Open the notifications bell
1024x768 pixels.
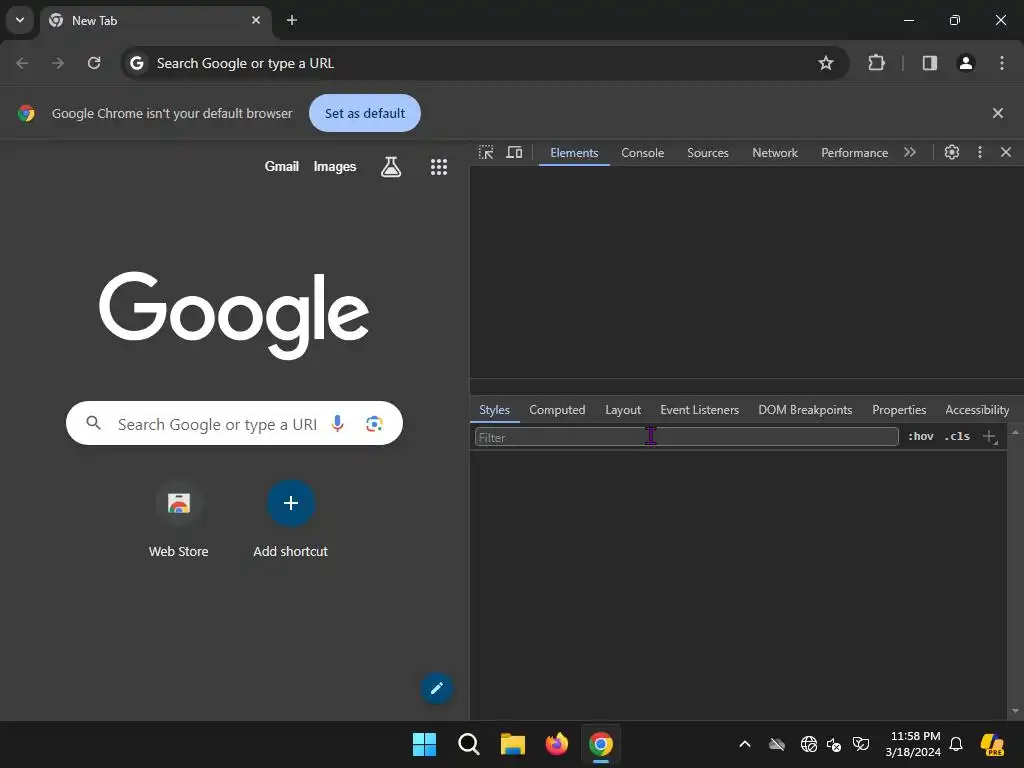[956, 744]
